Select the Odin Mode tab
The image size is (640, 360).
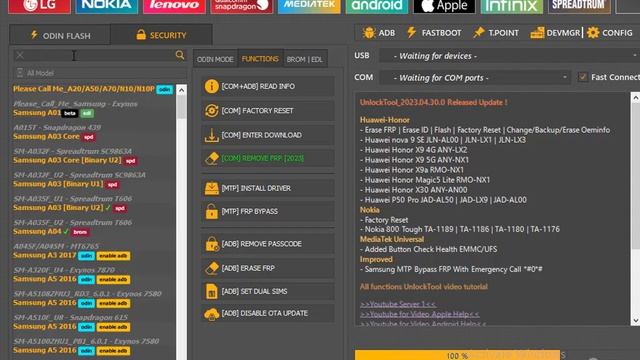[215, 59]
